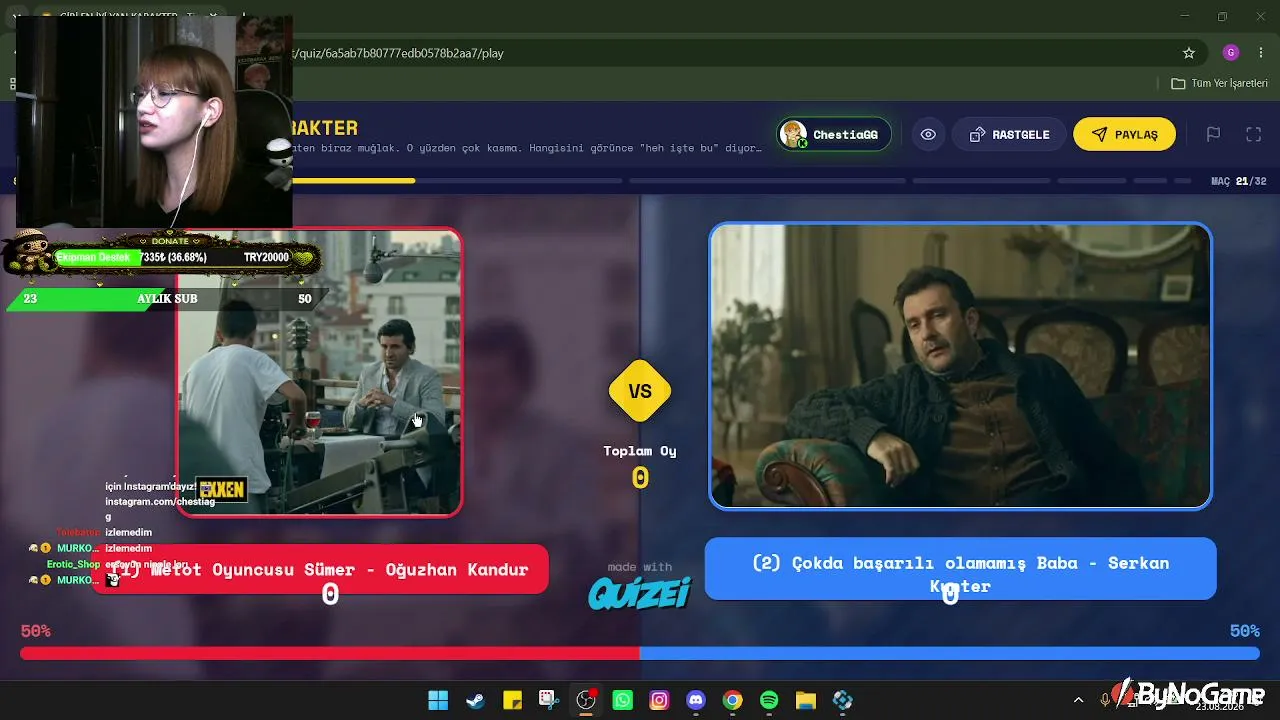
Task: Vote for Çokda başarılı olamamış Baba label
Action: pyautogui.click(x=960, y=569)
